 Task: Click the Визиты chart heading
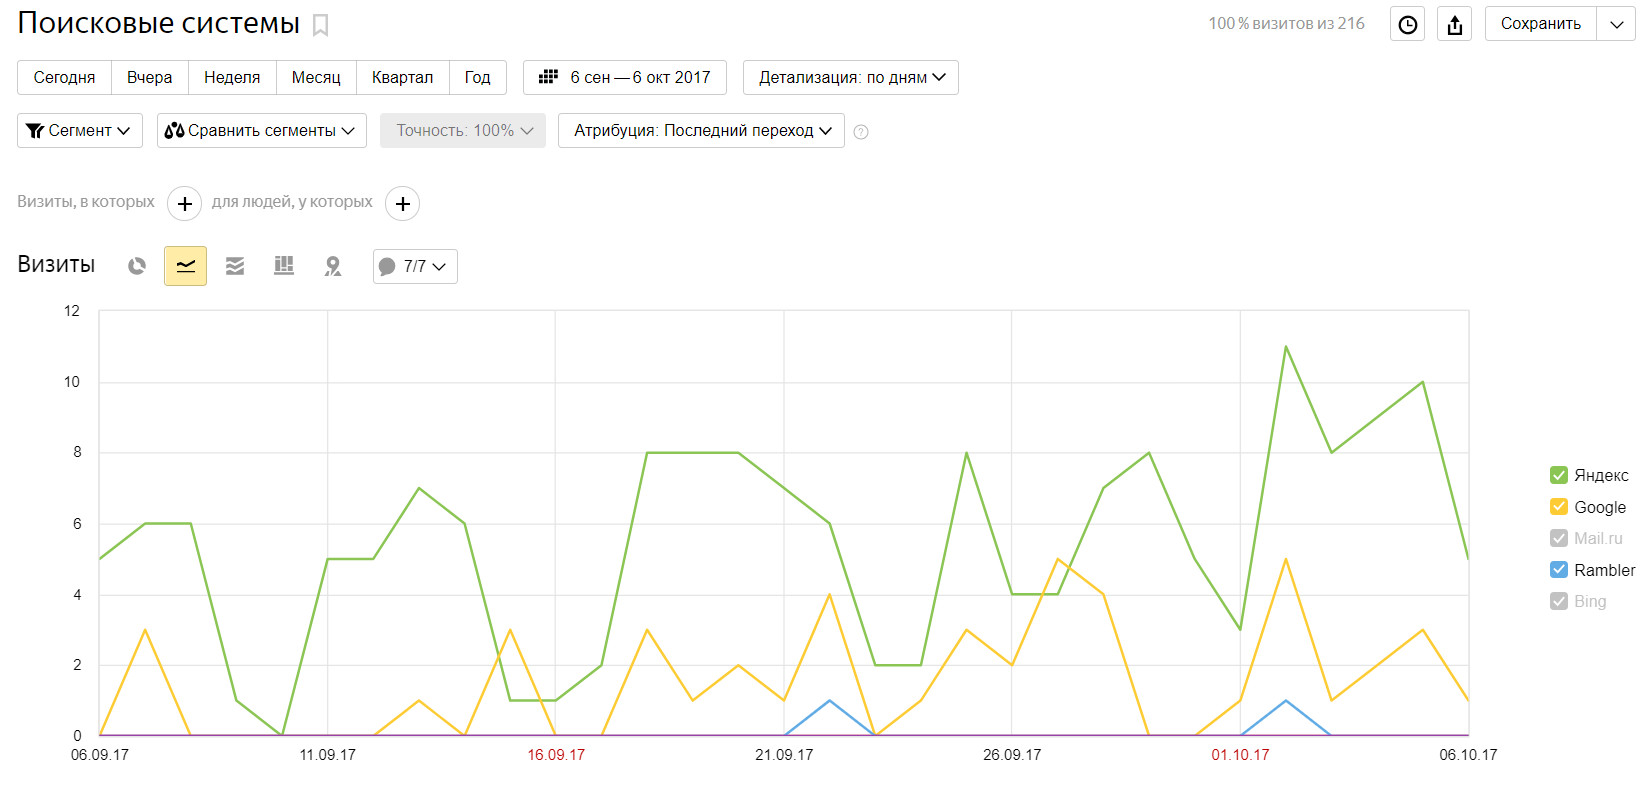coord(56,264)
